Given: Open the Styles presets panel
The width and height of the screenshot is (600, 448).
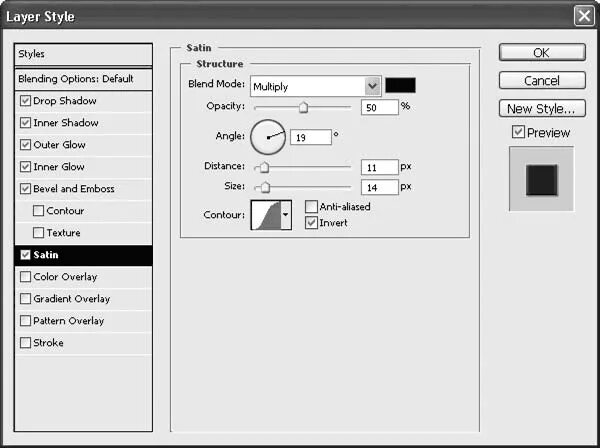Looking at the screenshot, I should (83, 54).
